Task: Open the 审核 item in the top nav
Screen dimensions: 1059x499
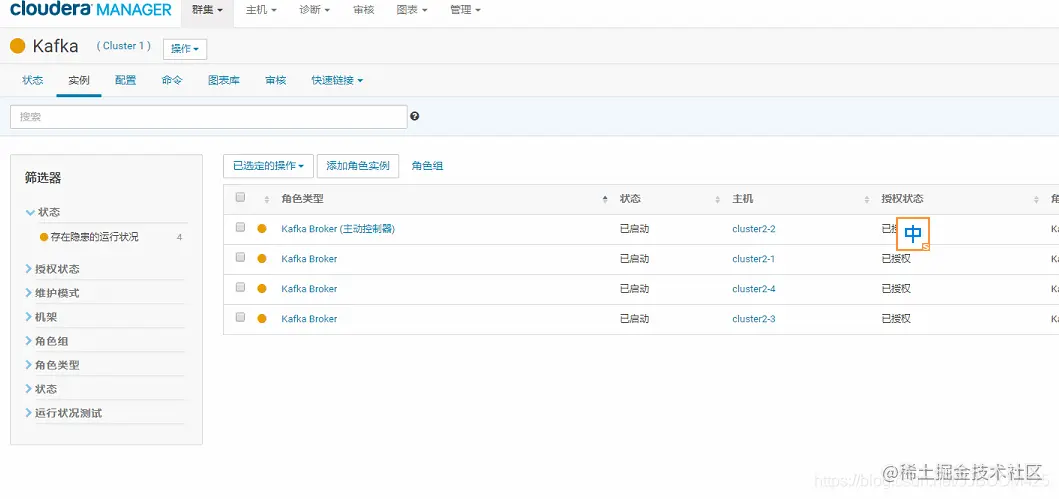Action: click(x=363, y=11)
